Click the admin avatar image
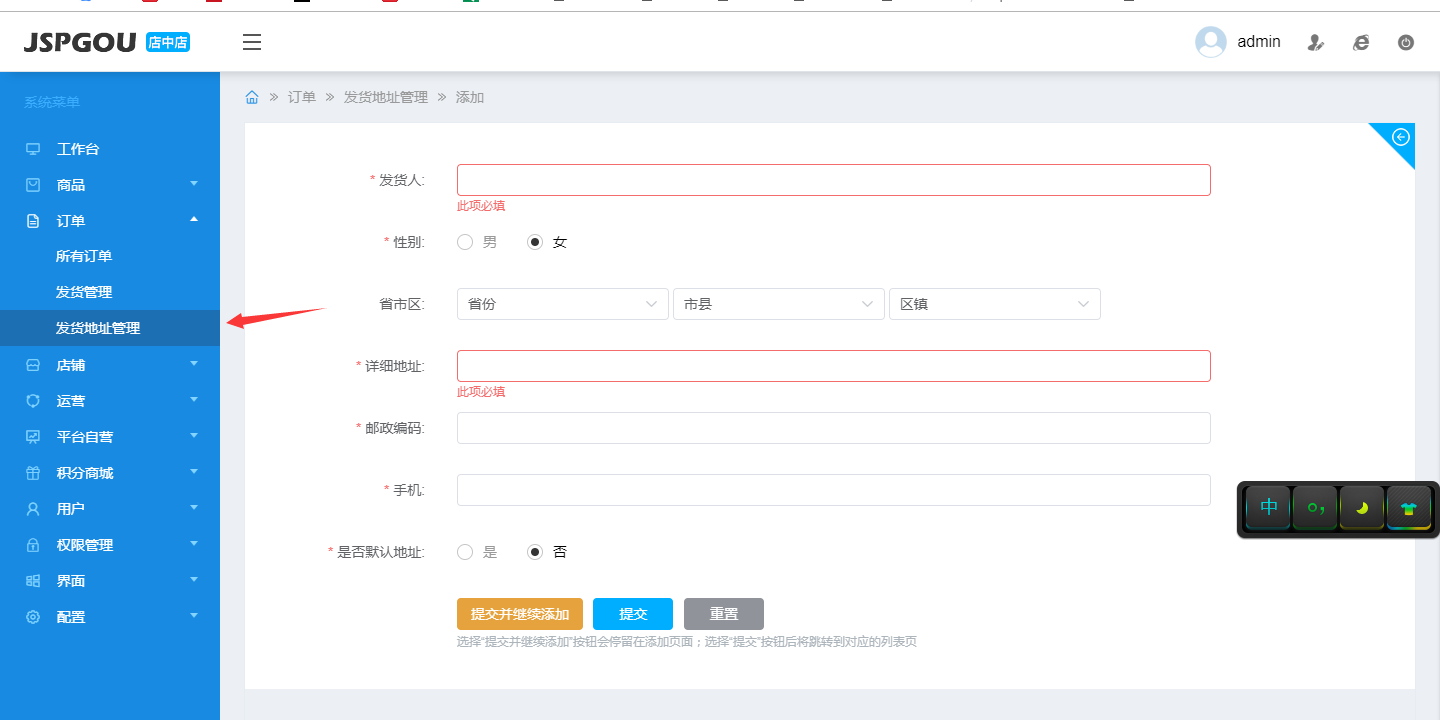 (x=1210, y=42)
